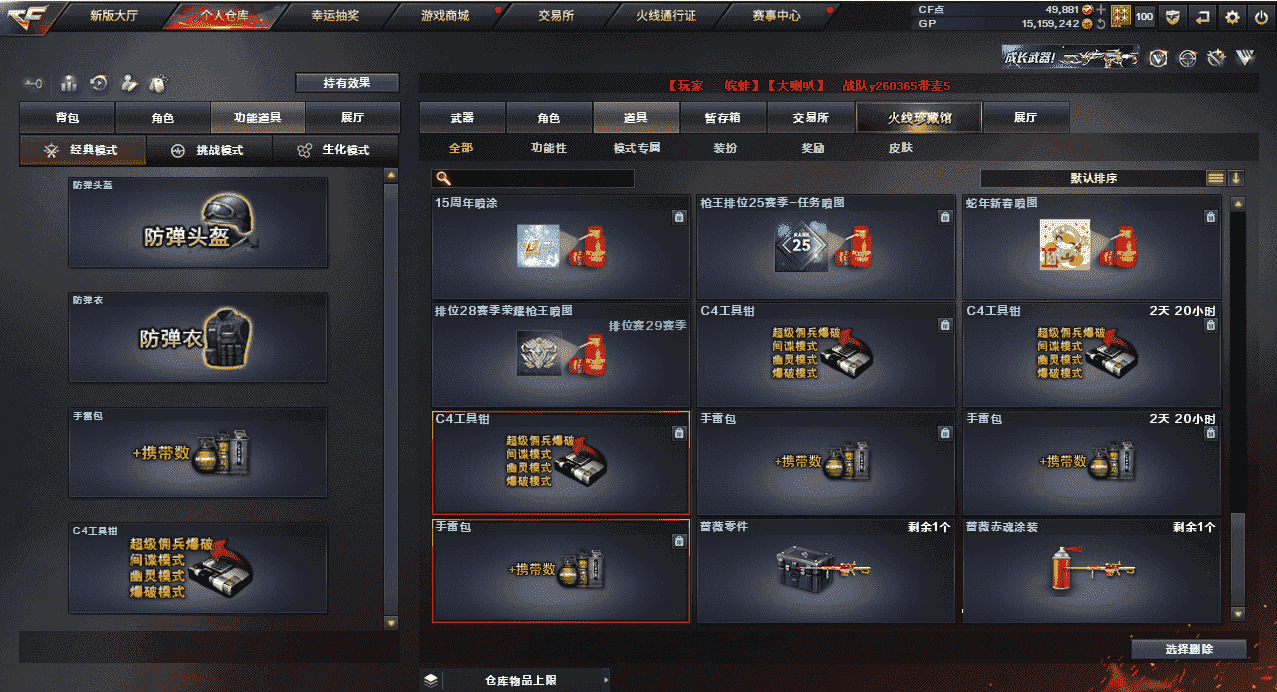Expand the 仓库物品上限 panel
Screen dimensions: 1277x692
click(514, 680)
